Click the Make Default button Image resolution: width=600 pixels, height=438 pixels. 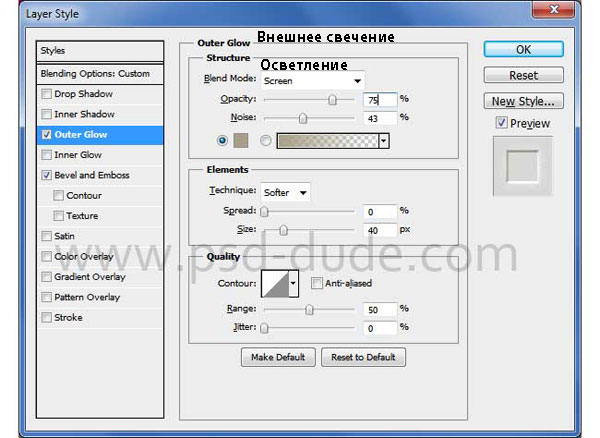click(x=278, y=357)
